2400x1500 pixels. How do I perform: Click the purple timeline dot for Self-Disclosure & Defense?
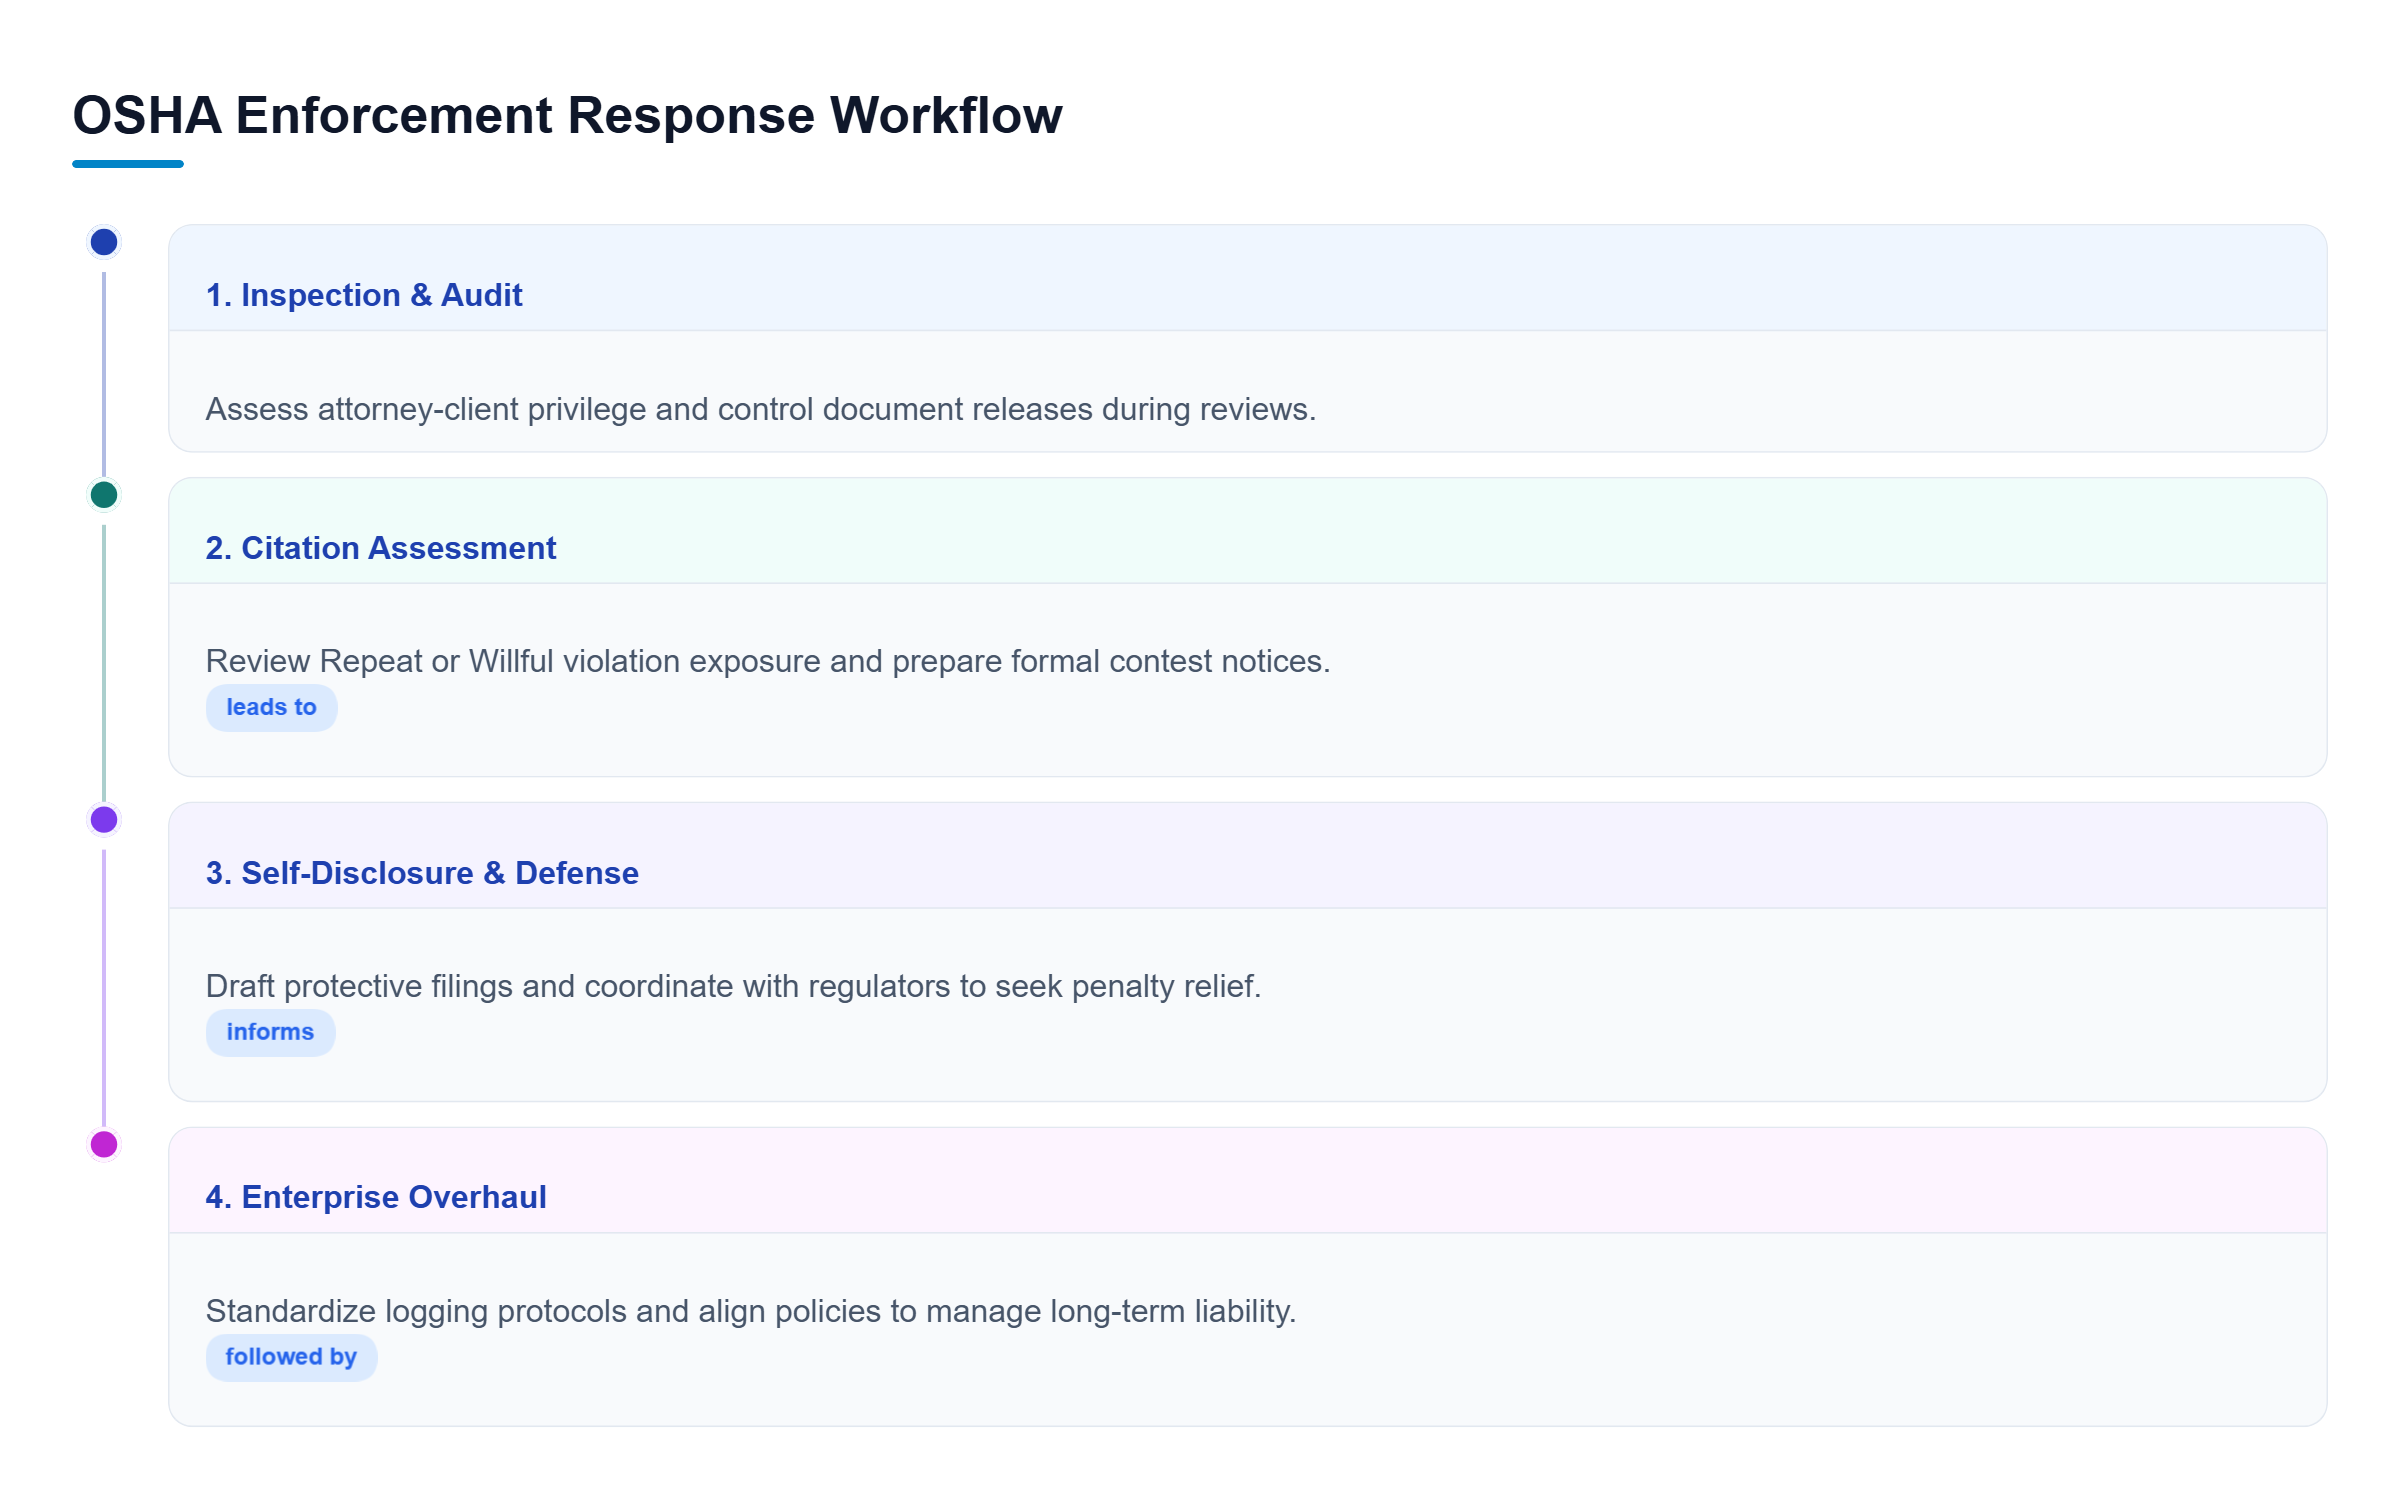coord(104,820)
